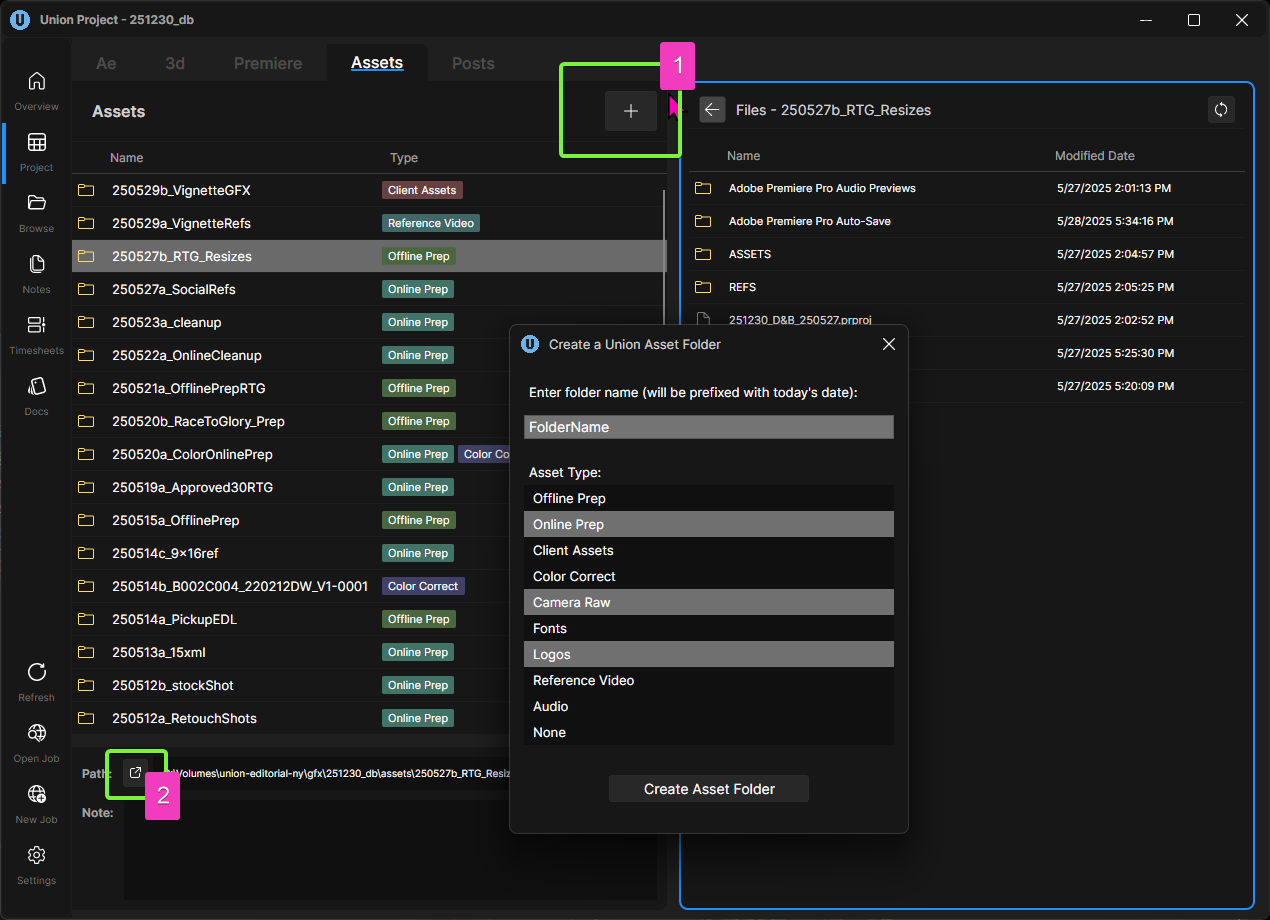Click folder icon of 250529b_VignetteGFX
1270x920 pixels.
coord(86,190)
